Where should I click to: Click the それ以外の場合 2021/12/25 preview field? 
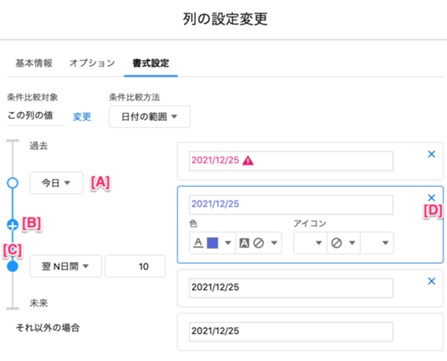point(291,331)
